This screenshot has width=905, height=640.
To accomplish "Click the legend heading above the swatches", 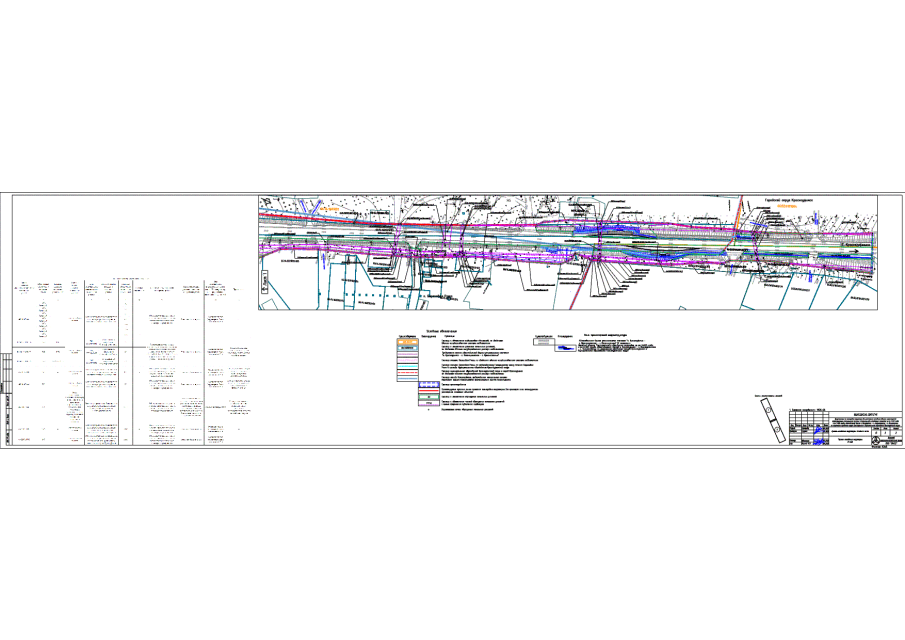I will [x=440, y=329].
